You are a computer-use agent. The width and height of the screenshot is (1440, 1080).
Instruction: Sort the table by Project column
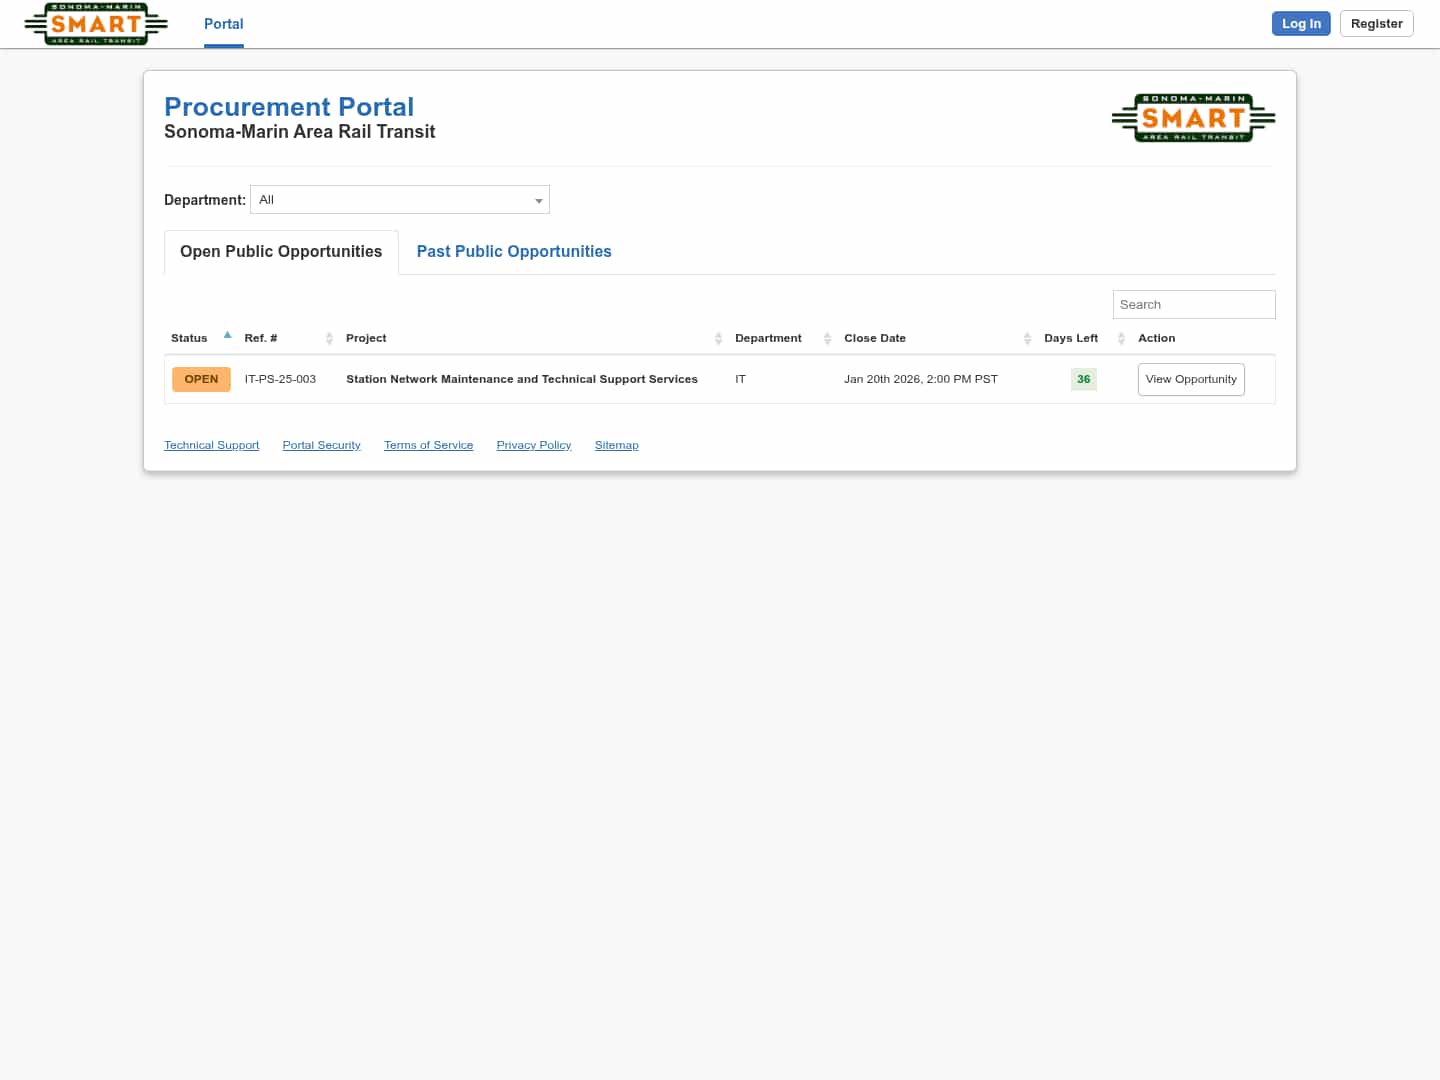tap(718, 338)
